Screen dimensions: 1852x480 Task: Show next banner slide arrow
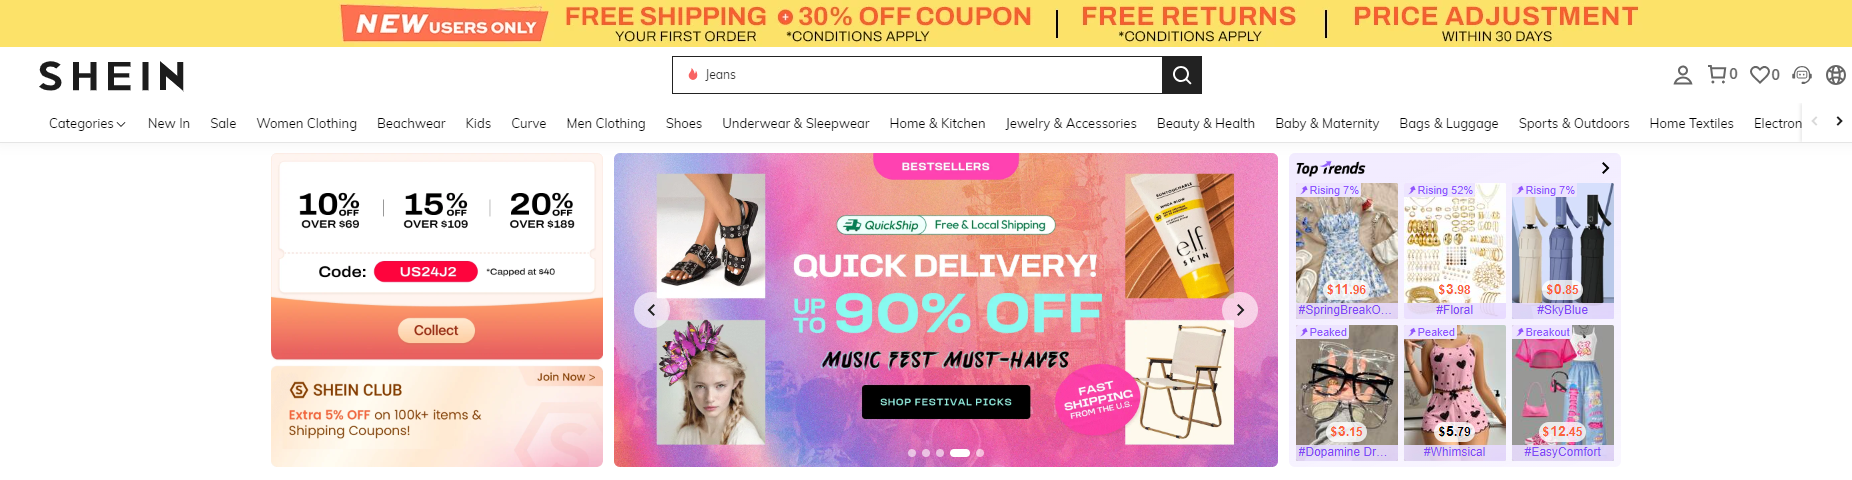(x=1240, y=310)
